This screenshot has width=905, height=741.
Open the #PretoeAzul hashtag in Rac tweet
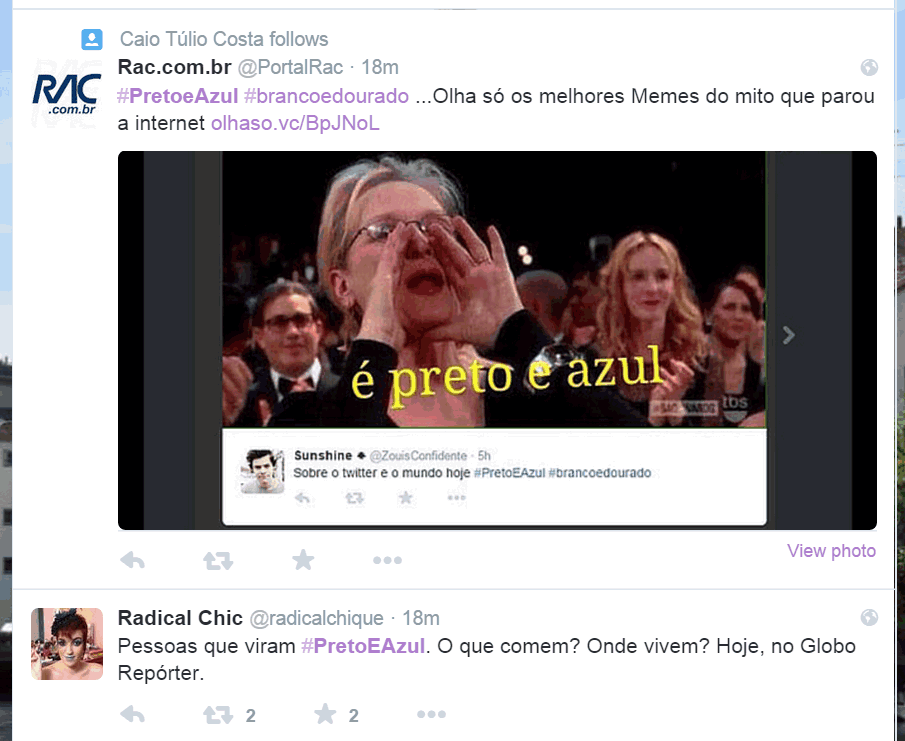[x=178, y=96]
